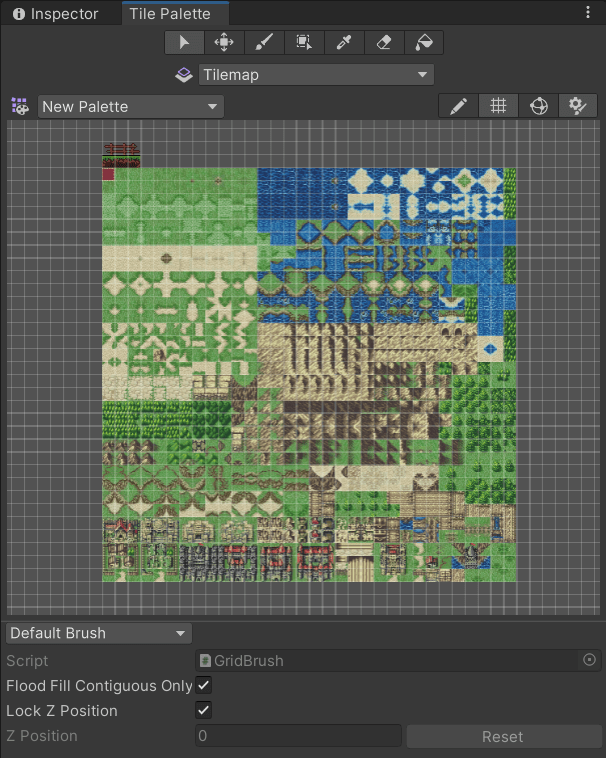Open the three-dot panel options menu

tap(588, 13)
